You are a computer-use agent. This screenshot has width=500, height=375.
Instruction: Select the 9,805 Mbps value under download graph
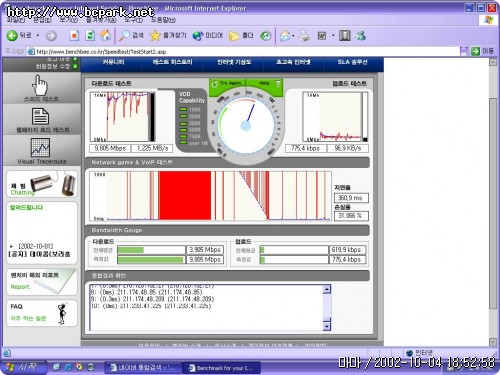point(110,148)
